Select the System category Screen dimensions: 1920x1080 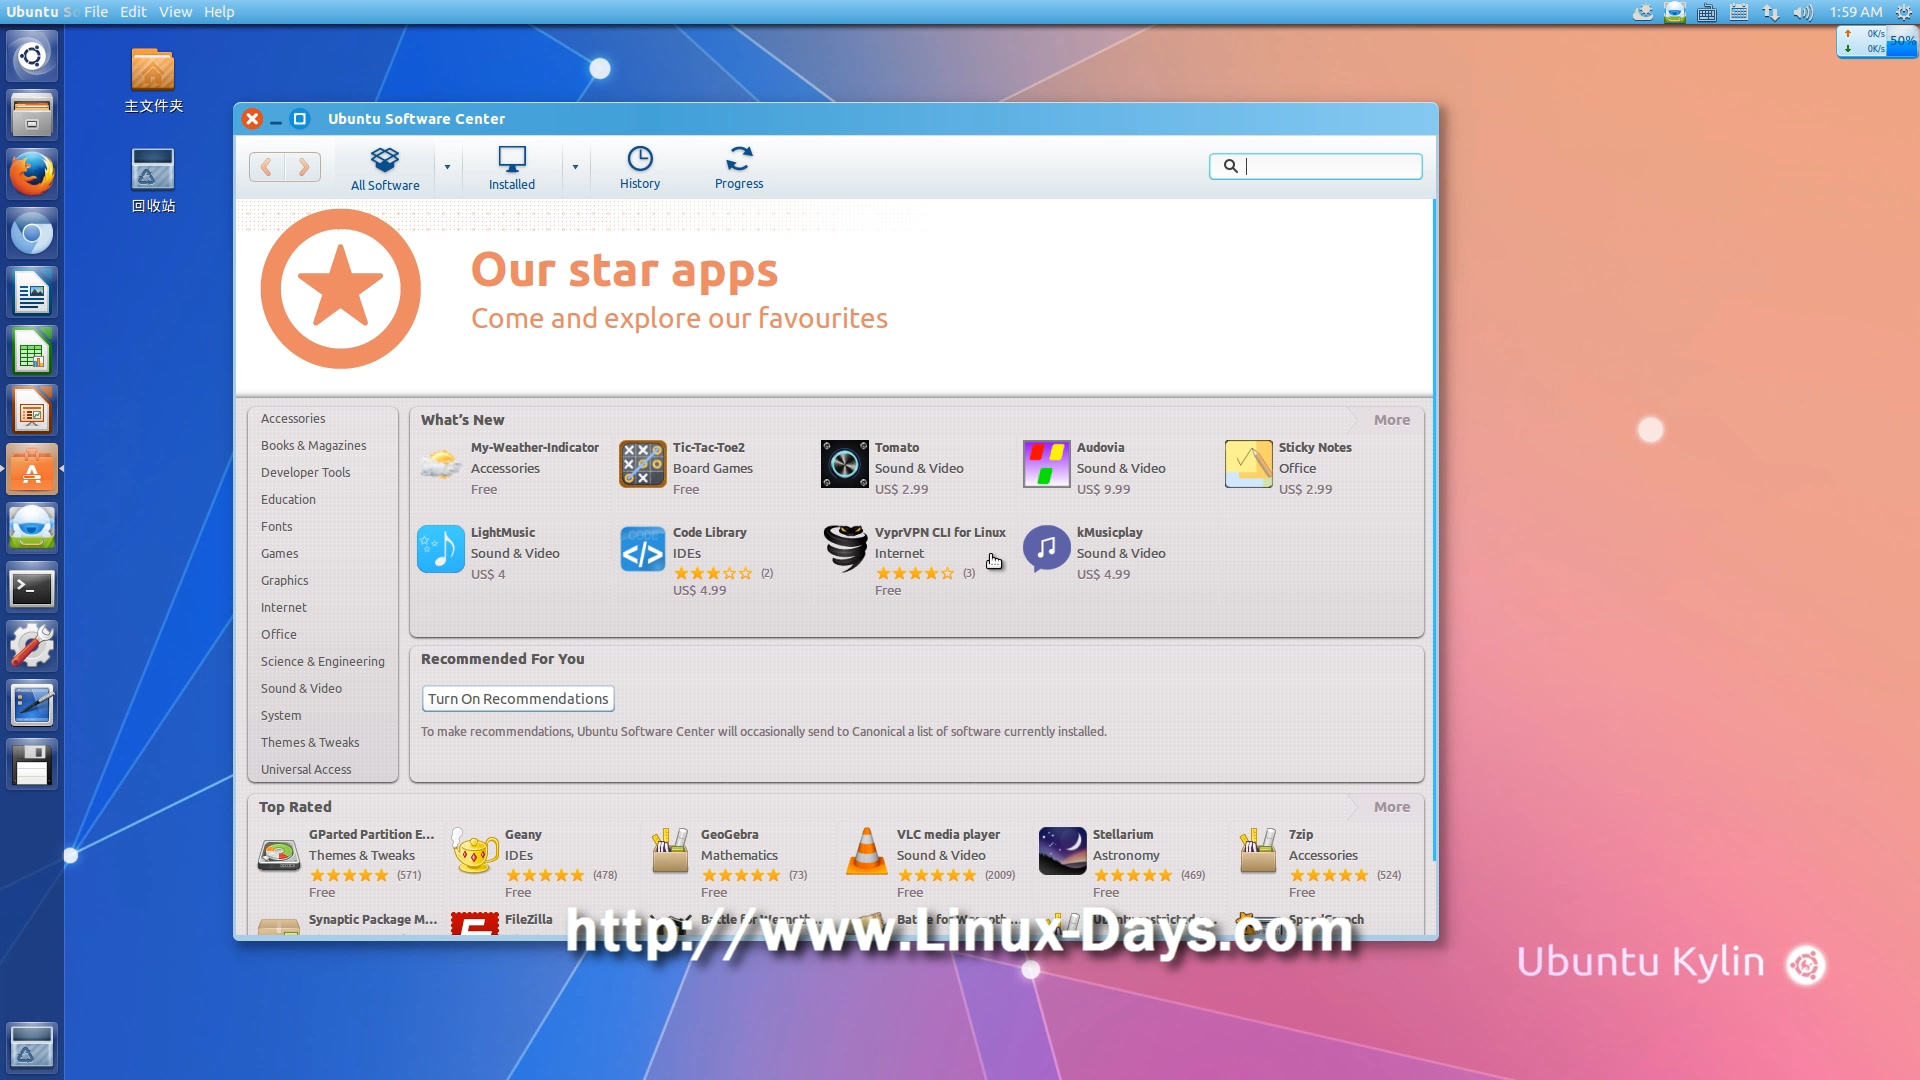click(281, 715)
